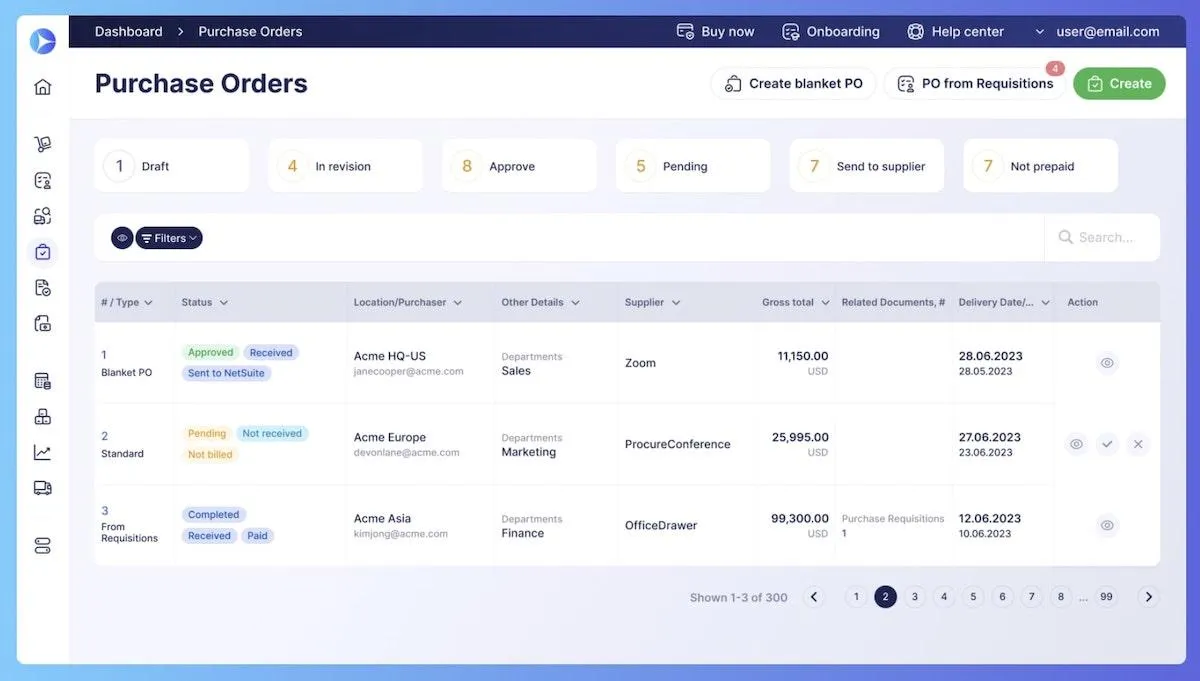
Task: Toggle the eye visibility button beside Filters
Action: [122, 238]
